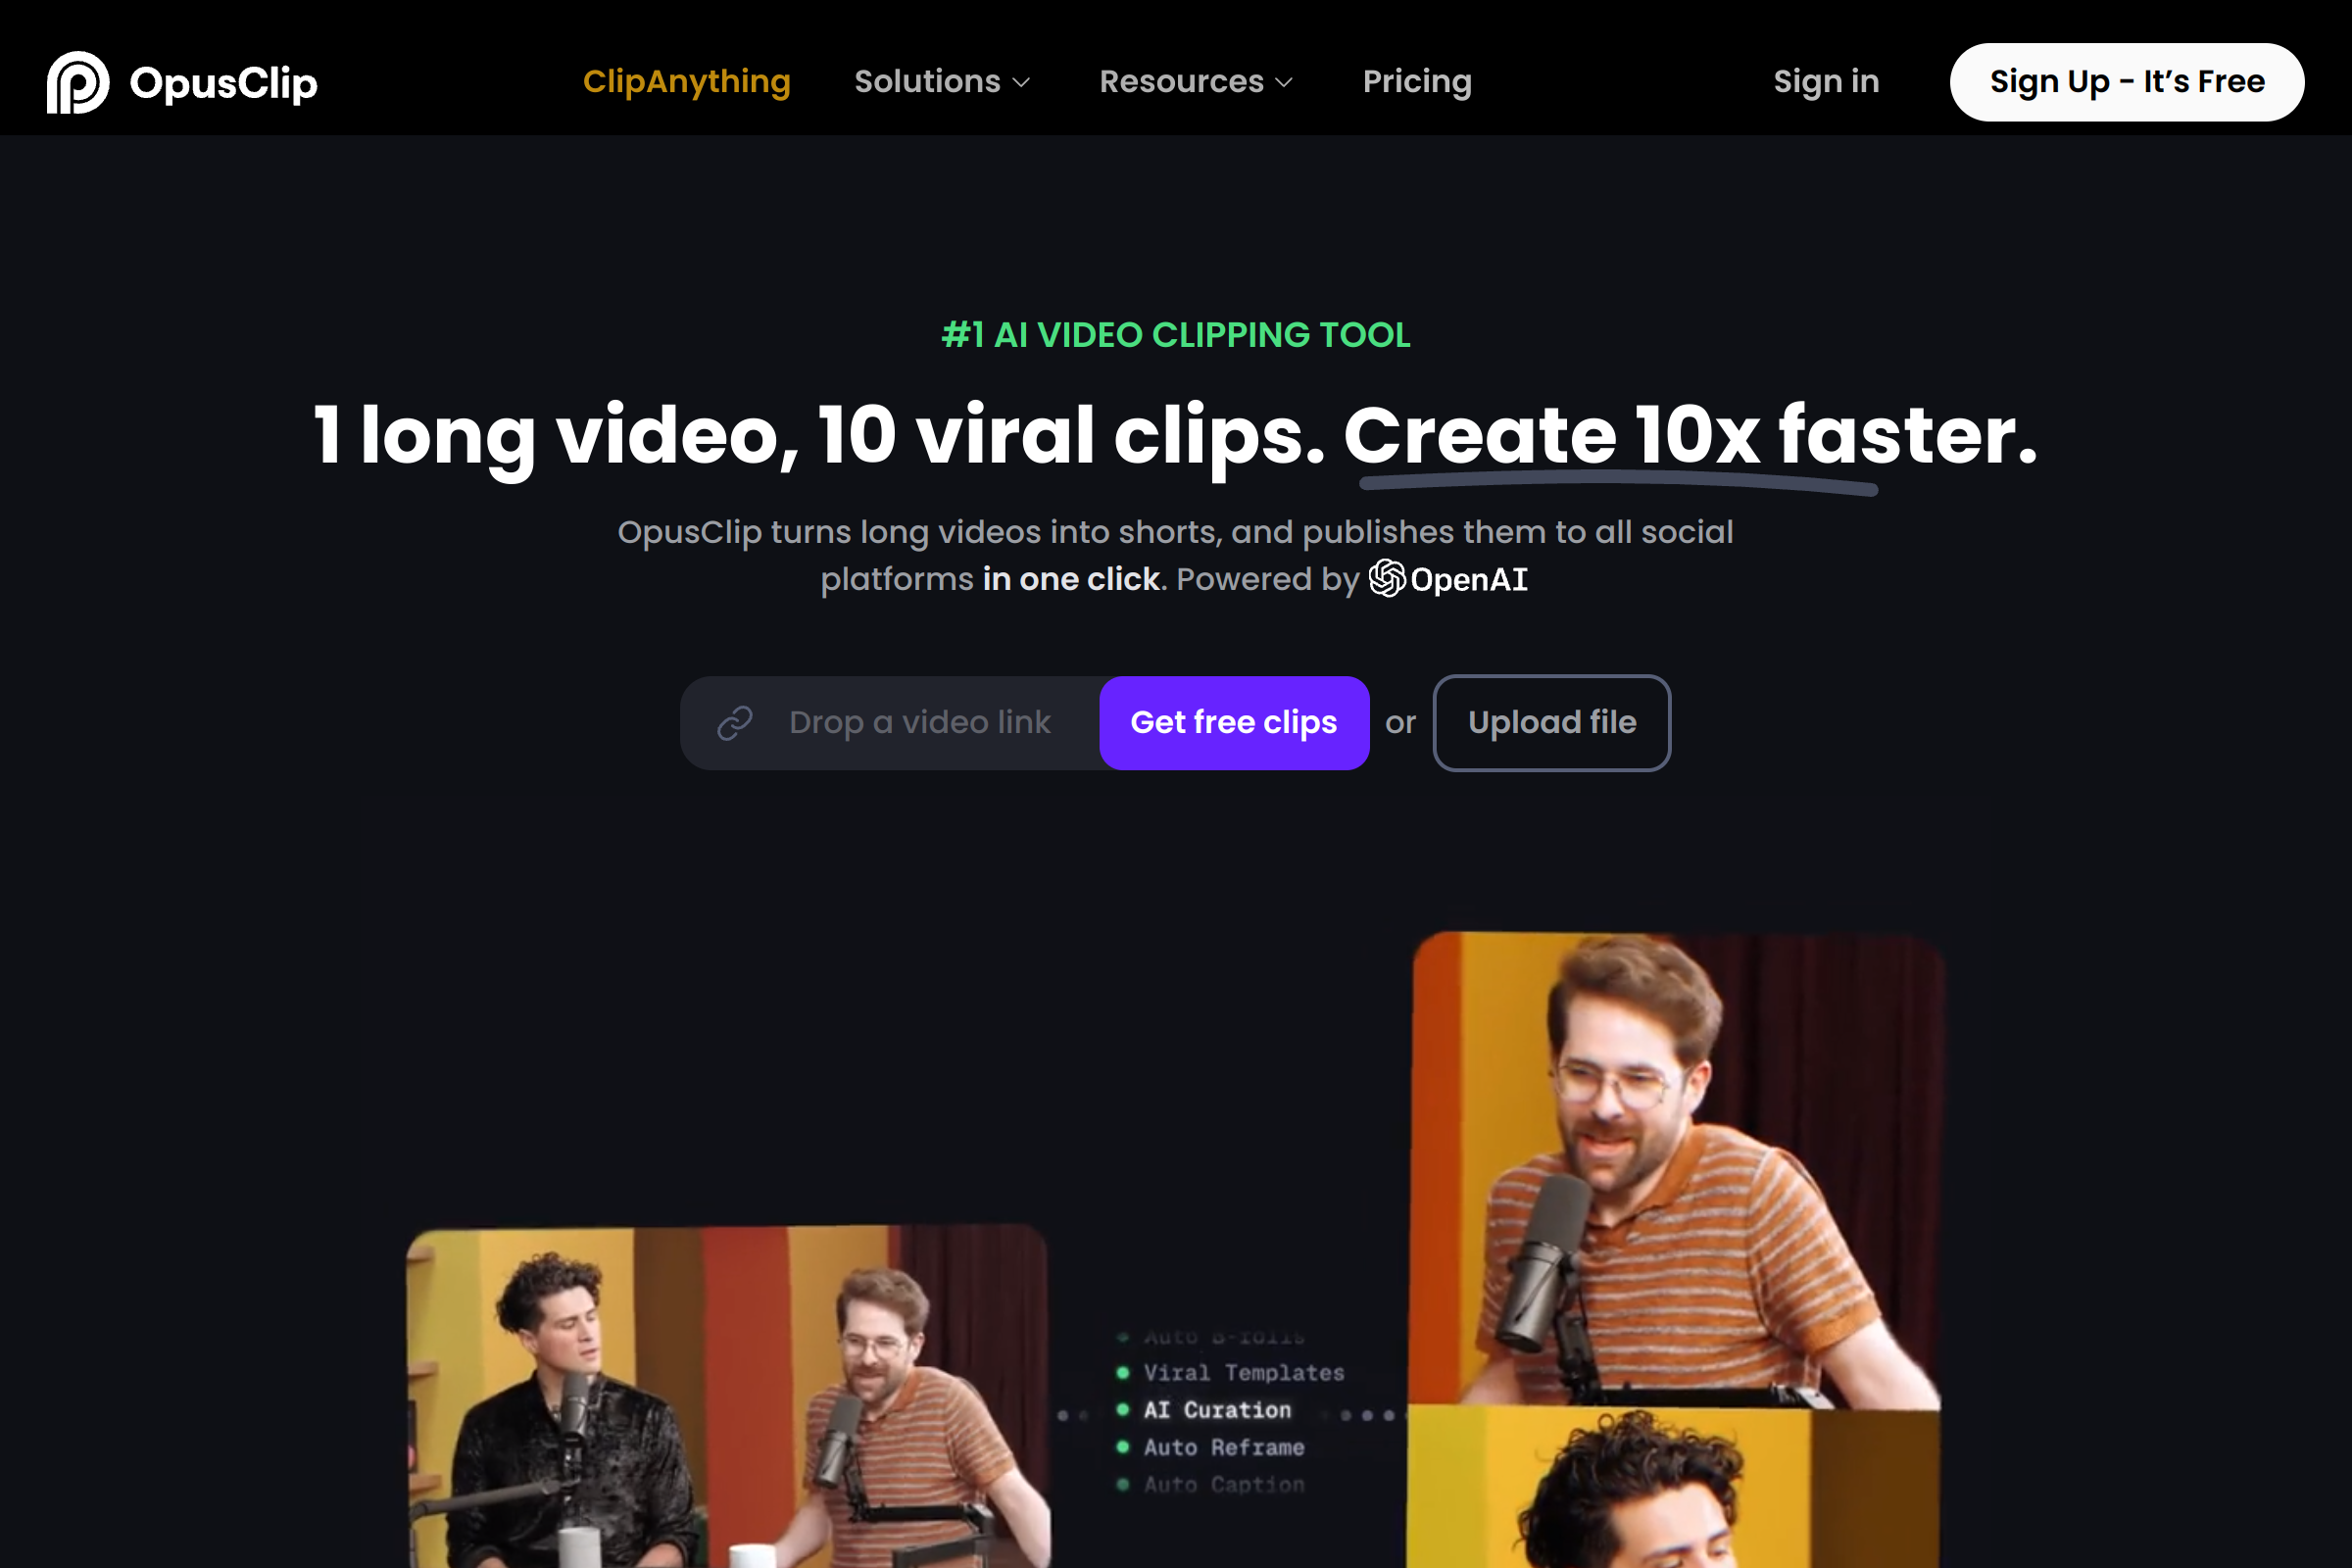Click the link icon inside the video link field

[x=736, y=722]
